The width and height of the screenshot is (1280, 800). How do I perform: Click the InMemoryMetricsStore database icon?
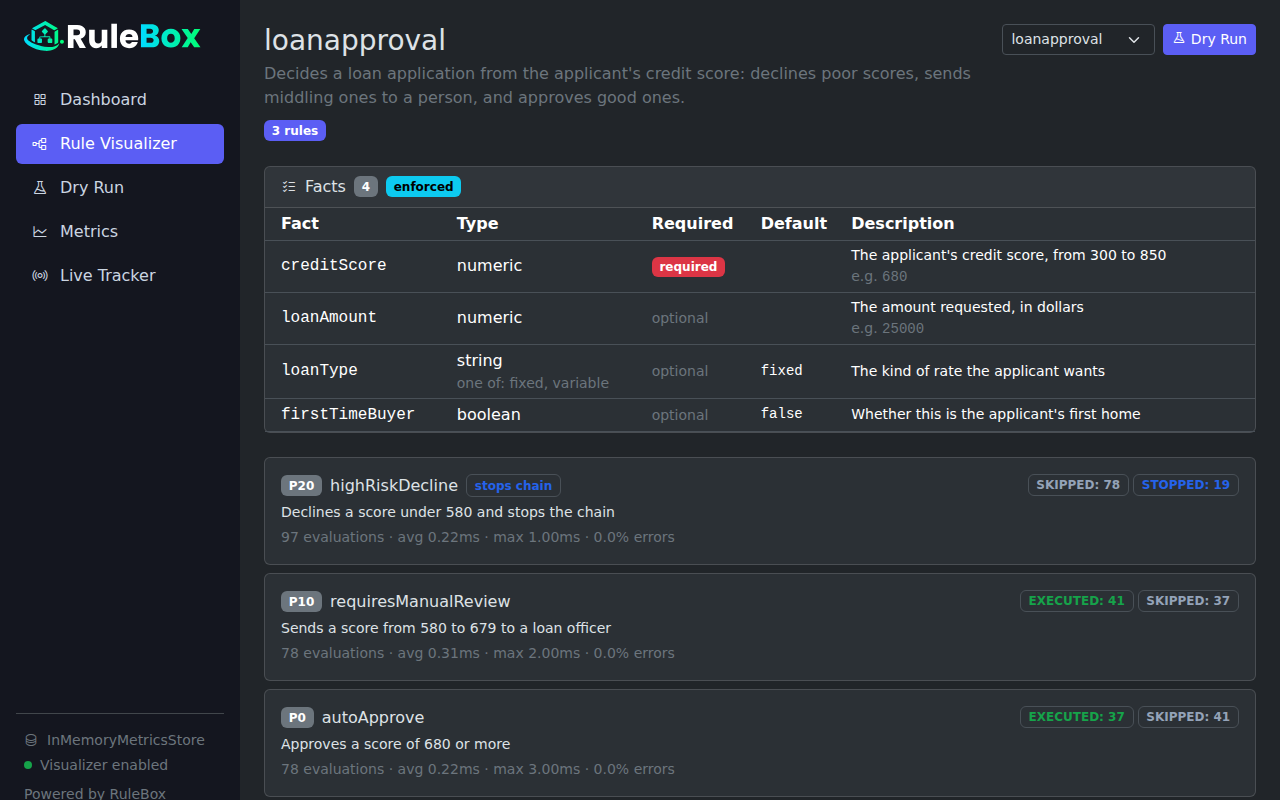[x=31, y=741]
